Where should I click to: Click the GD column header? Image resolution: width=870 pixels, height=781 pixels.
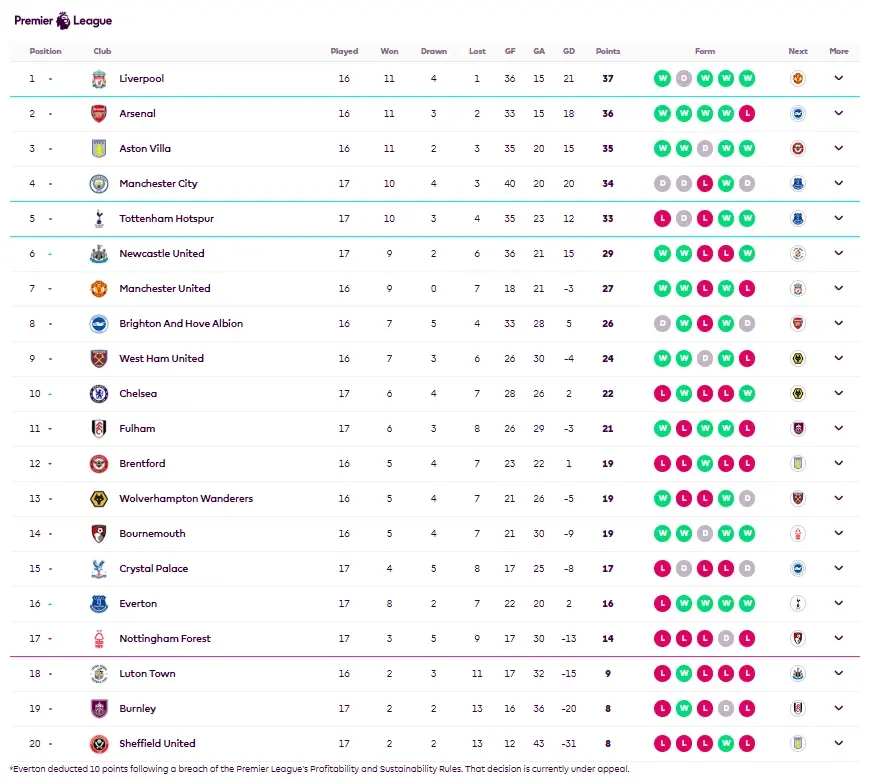coord(569,51)
